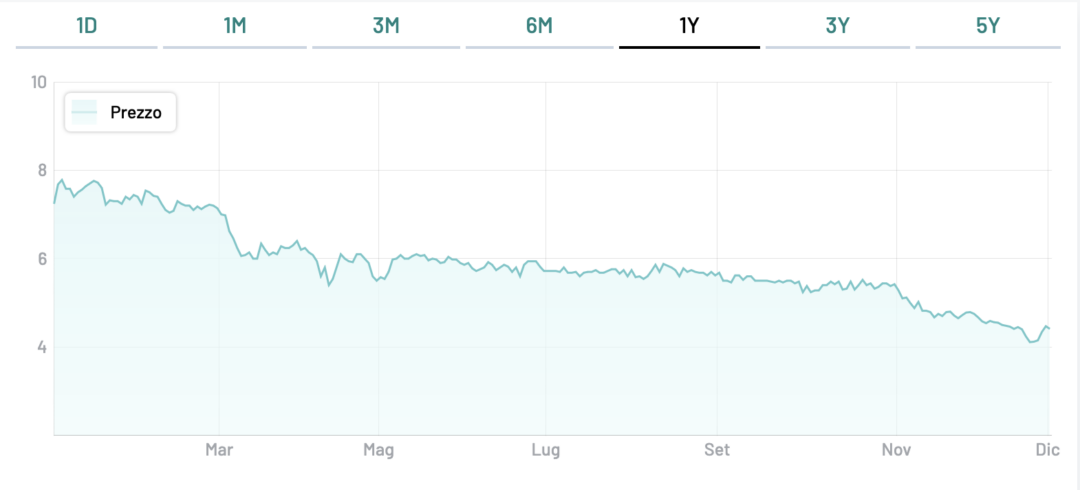
Task: Click the price line's last point at Dic
Action: pos(1048,329)
